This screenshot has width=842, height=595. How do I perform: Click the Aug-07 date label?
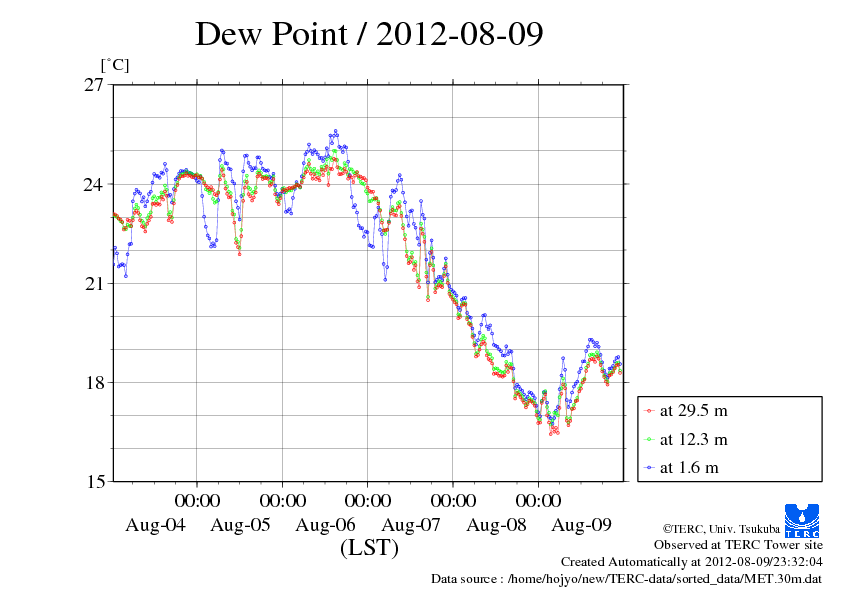(411, 524)
